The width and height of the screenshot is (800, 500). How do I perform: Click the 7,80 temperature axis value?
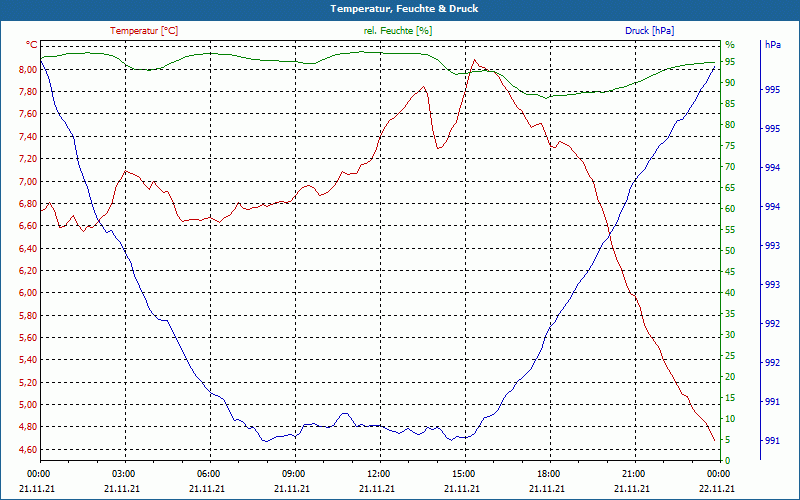(28, 92)
